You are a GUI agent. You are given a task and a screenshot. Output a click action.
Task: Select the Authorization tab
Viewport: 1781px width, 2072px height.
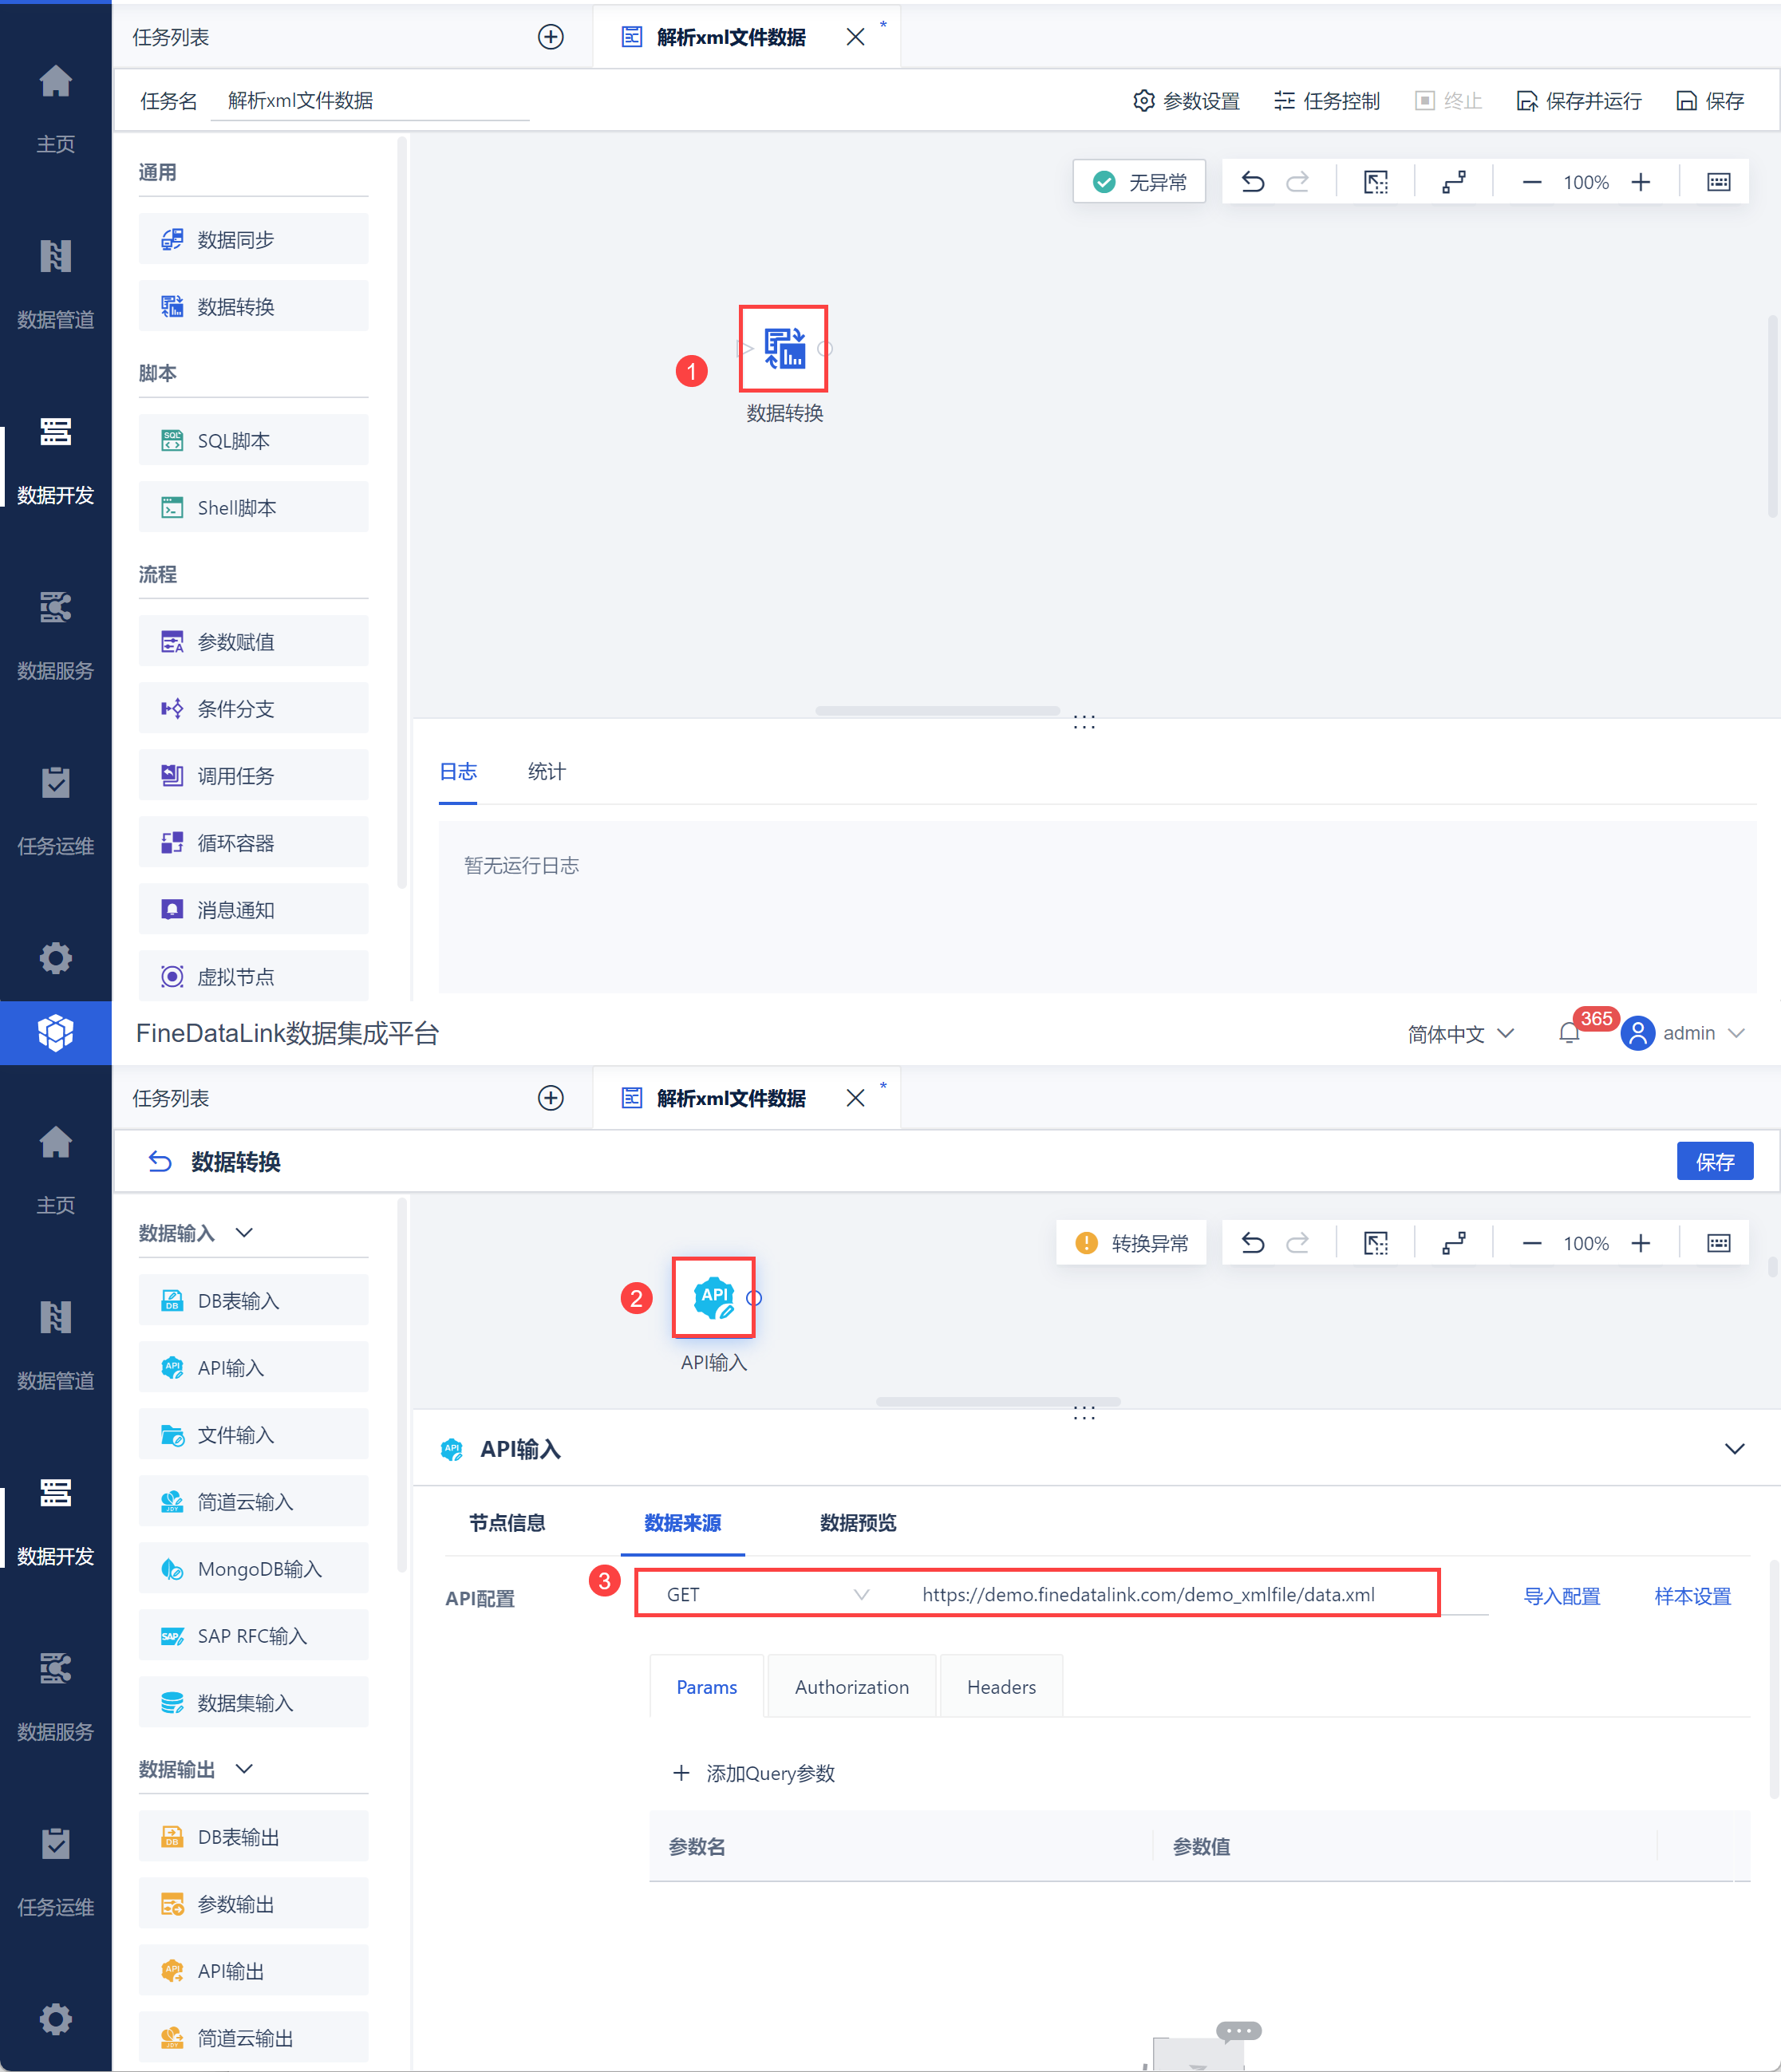(851, 1687)
